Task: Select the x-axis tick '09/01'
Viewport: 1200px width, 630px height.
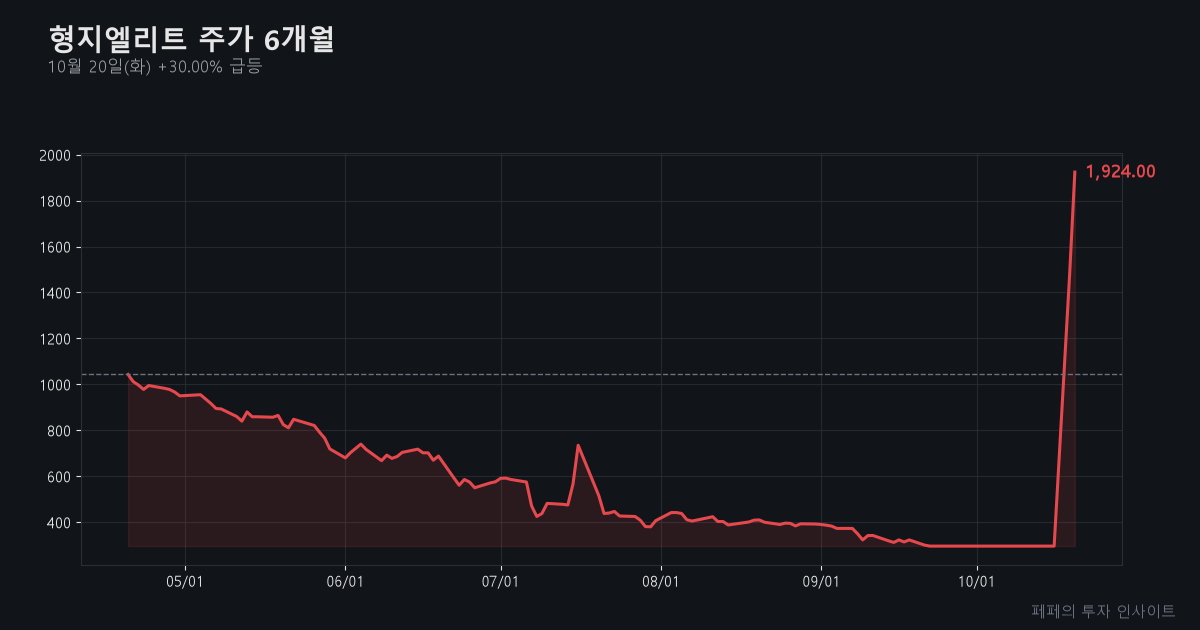Action: click(x=821, y=582)
